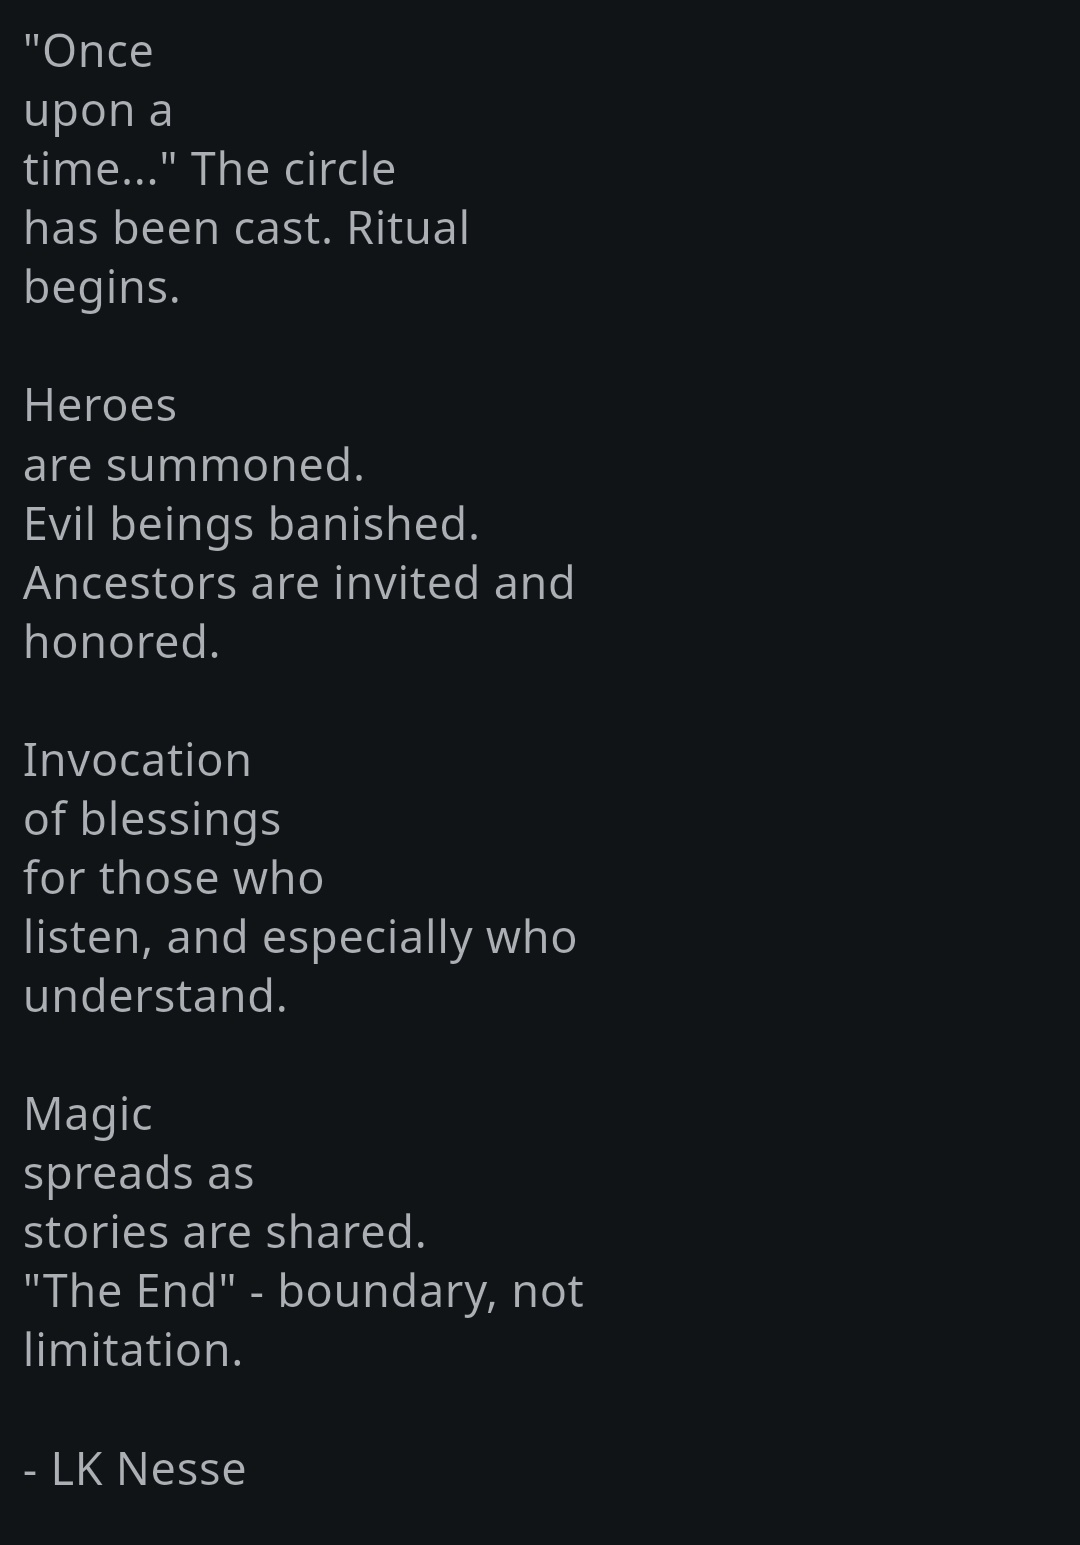Click the word "begins."
The image size is (1080, 1545).
(101, 288)
